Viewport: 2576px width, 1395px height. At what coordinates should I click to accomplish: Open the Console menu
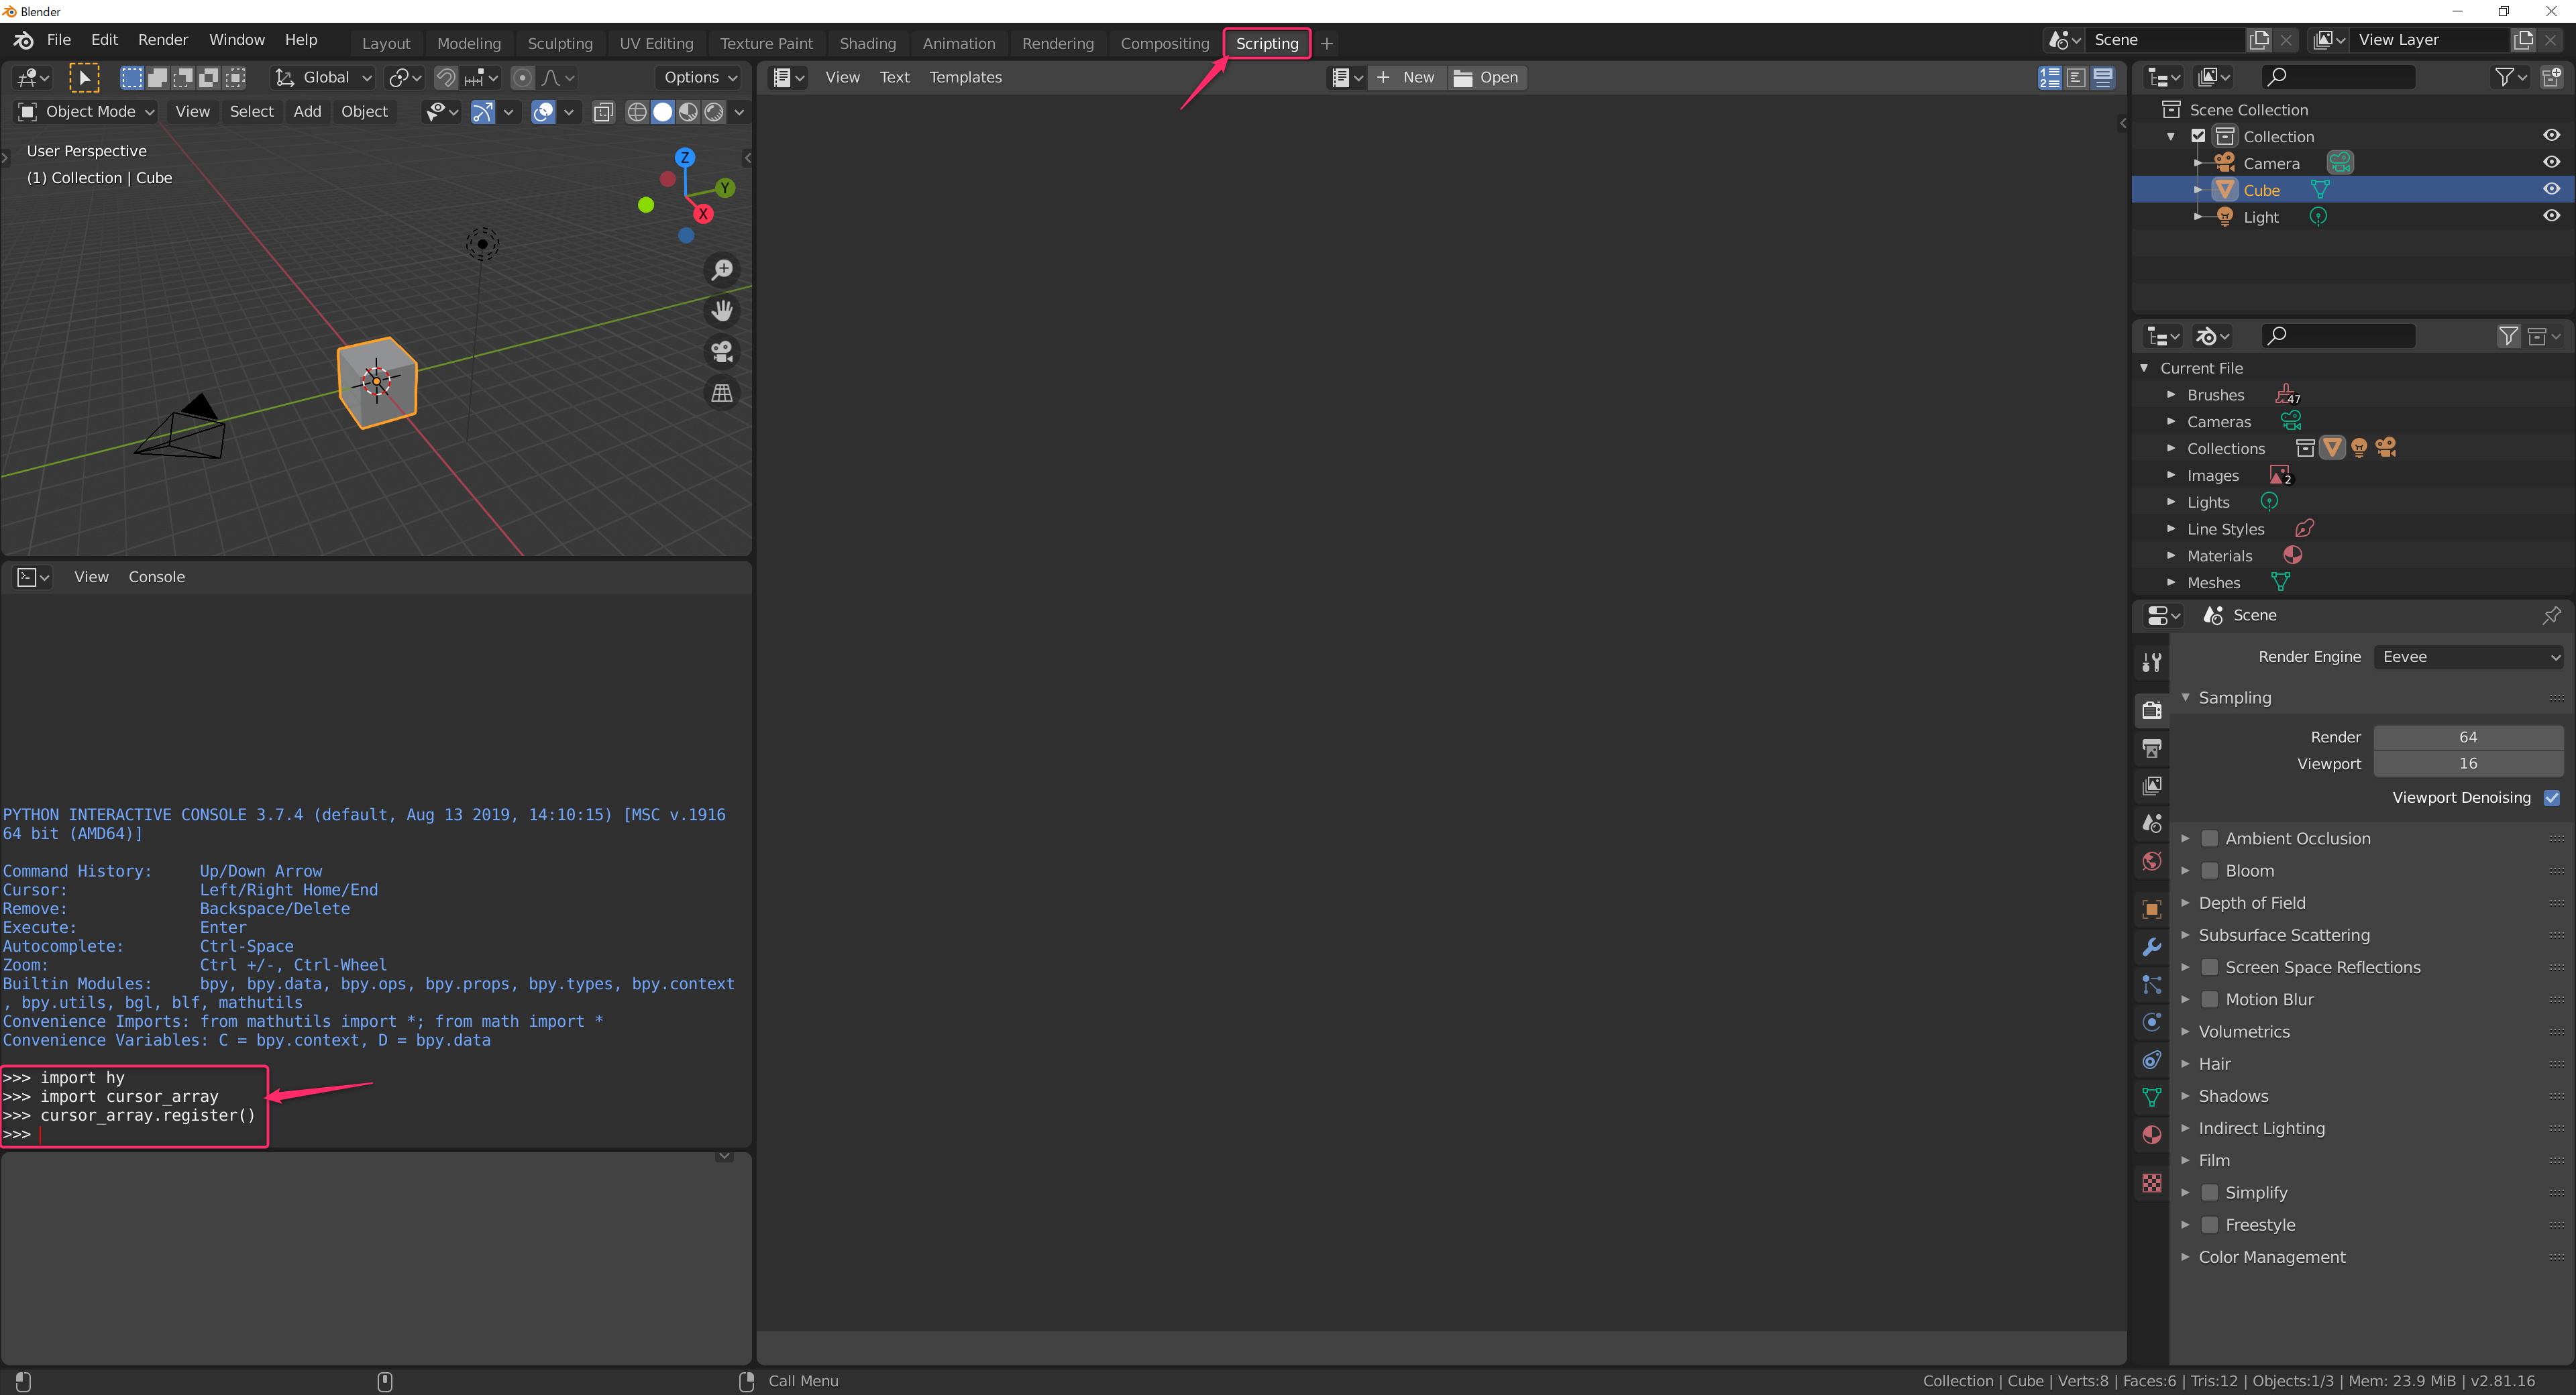tap(156, 577)
